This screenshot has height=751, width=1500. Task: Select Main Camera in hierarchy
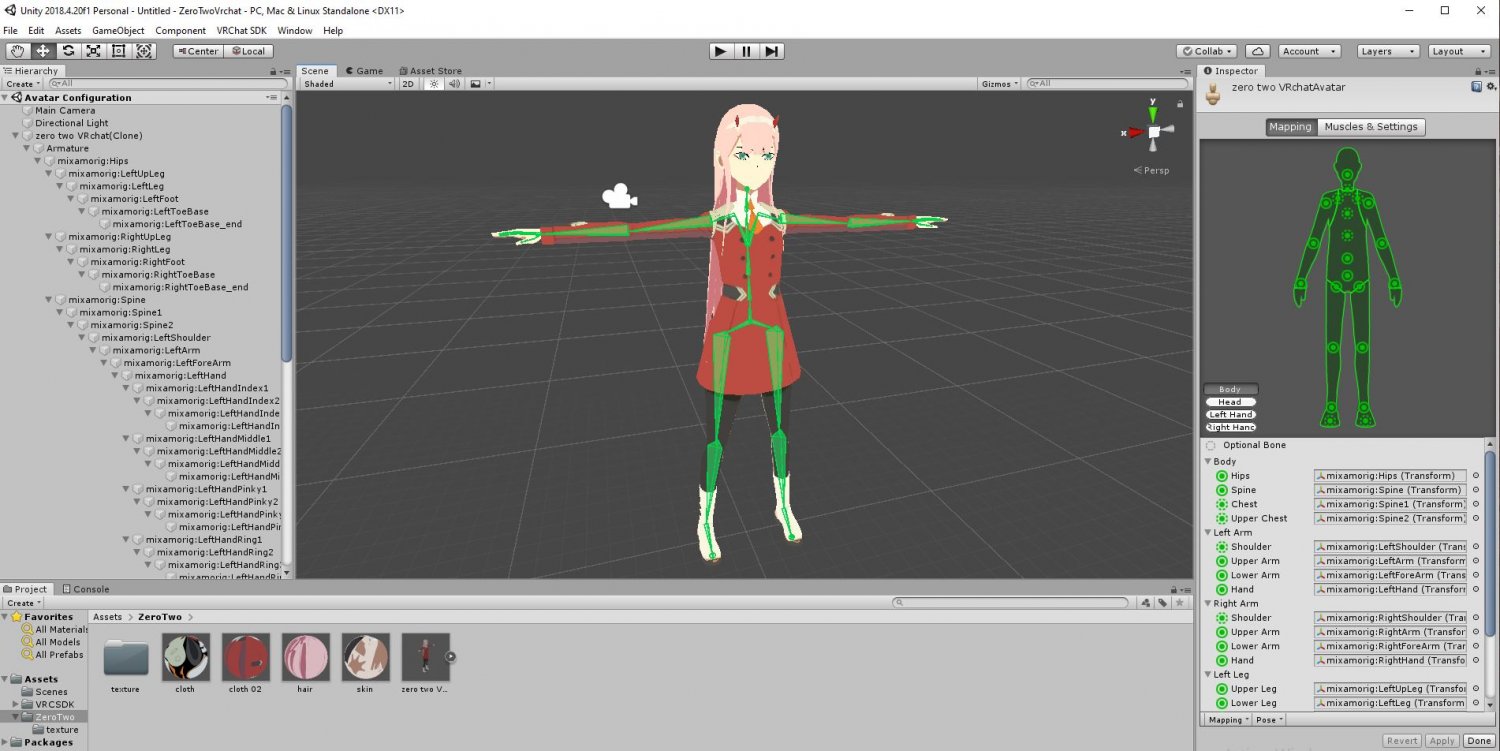coord(65,110)
